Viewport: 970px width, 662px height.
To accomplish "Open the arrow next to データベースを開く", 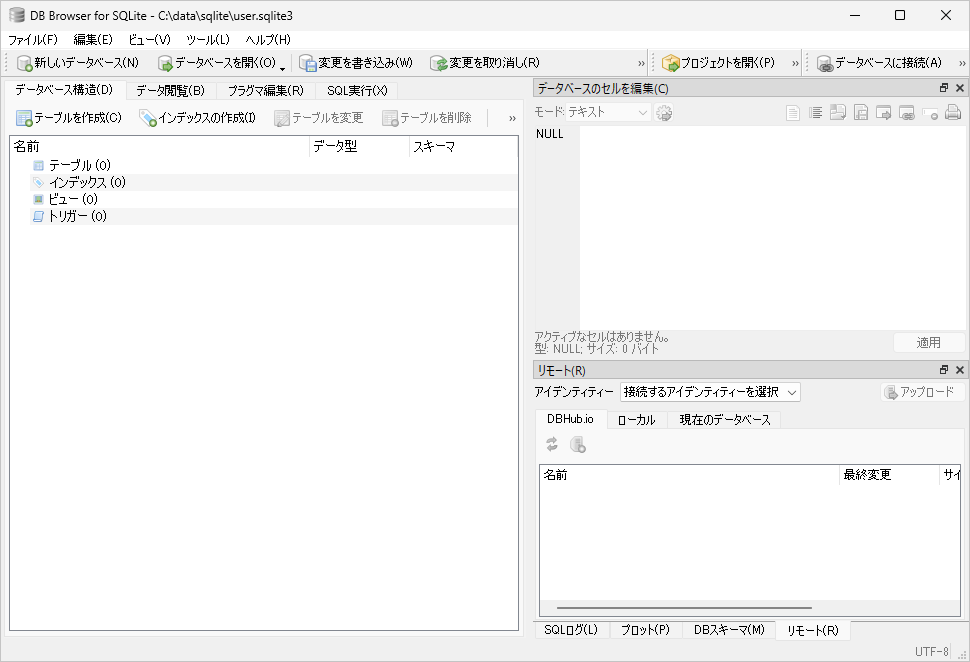I will click(283, 66).
